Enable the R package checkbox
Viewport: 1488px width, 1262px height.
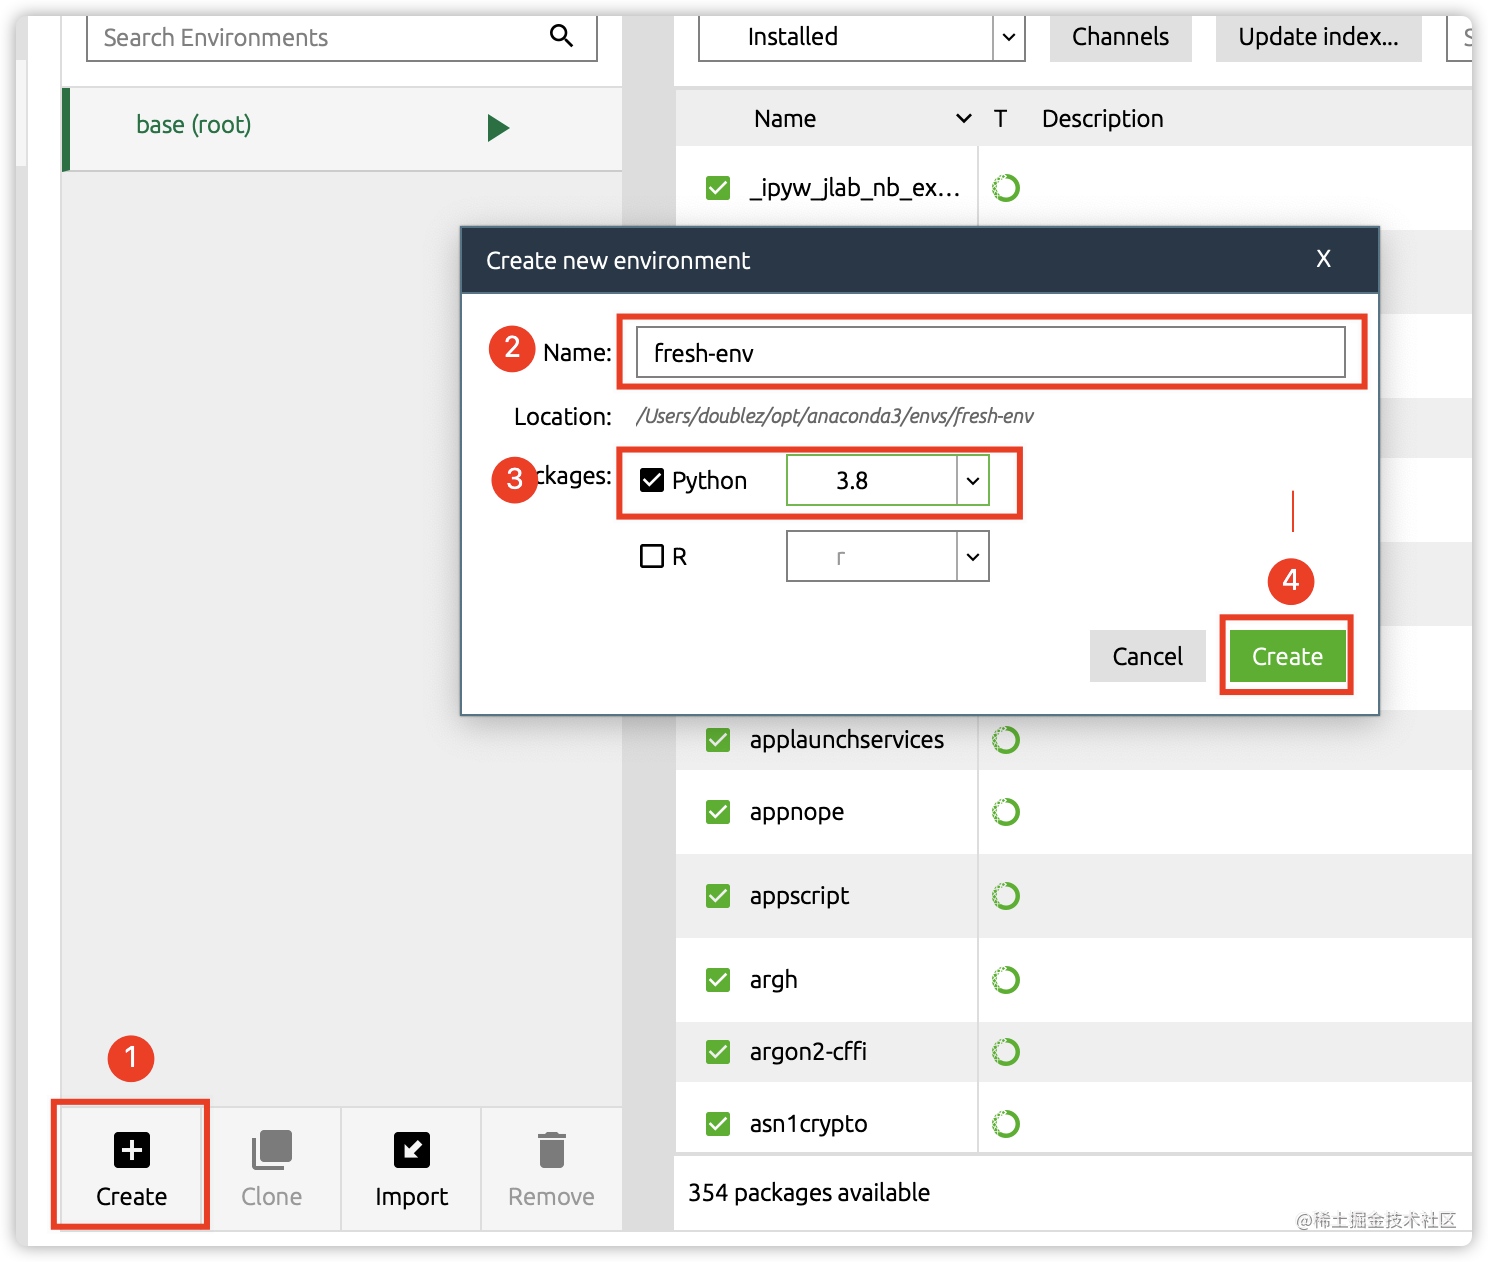[x=652, y=556]
